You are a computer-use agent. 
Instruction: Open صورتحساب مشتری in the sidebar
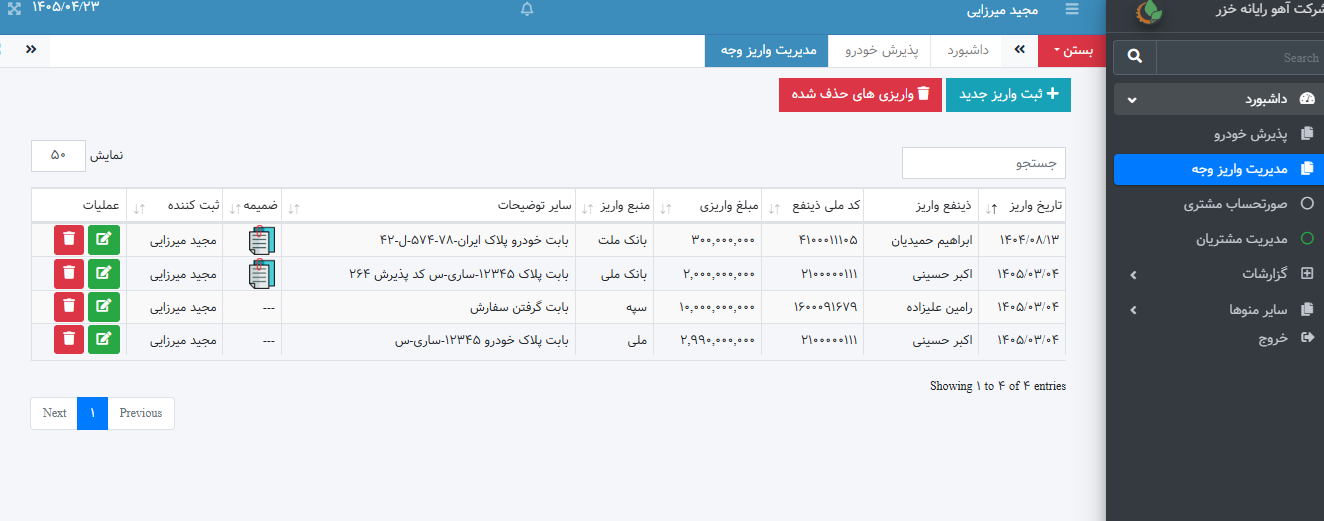pyautogui.click(x=1218, y=204)
